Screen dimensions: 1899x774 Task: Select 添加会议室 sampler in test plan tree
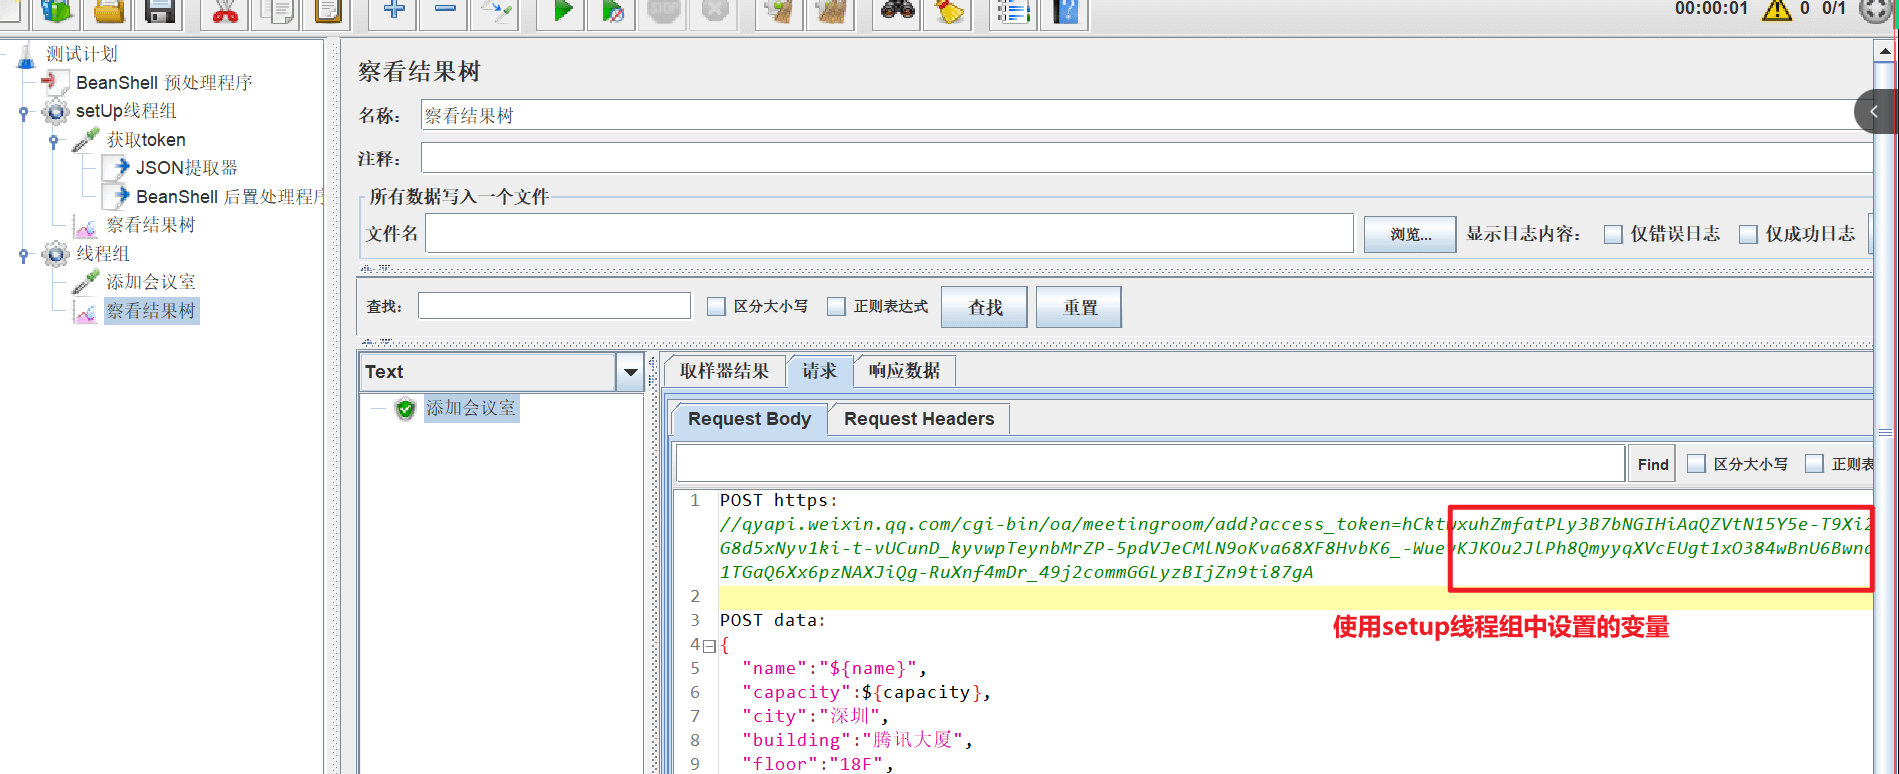pos(151,282)
